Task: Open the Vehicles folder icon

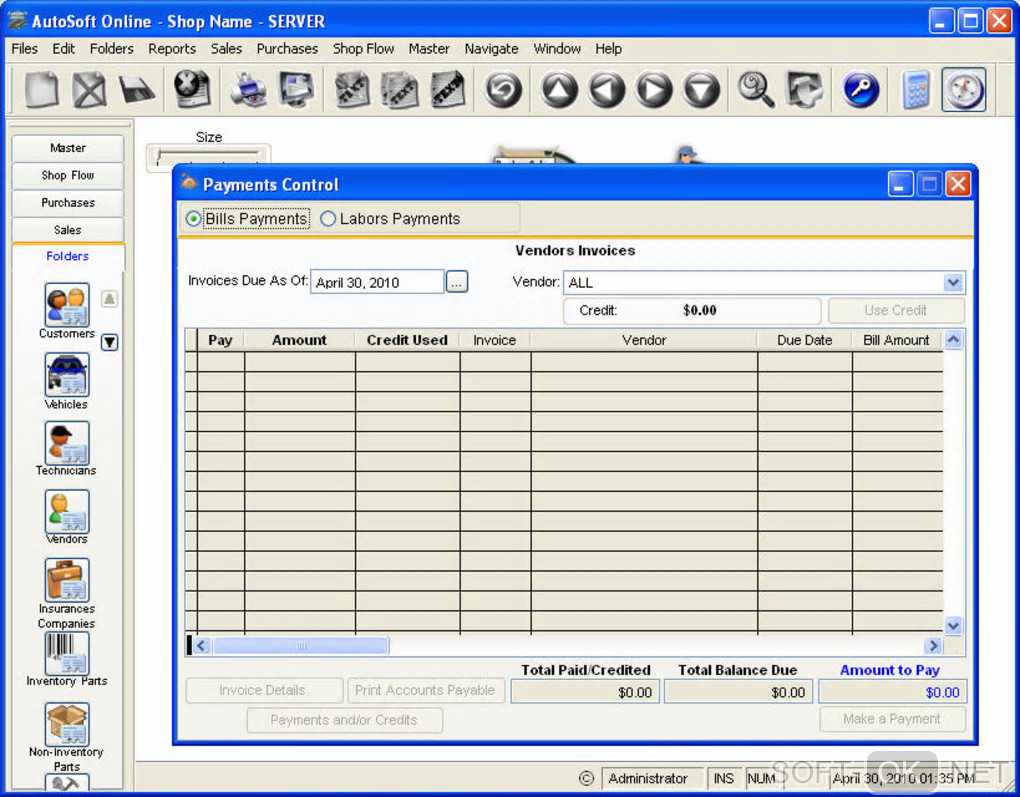Action: (67, 375)
